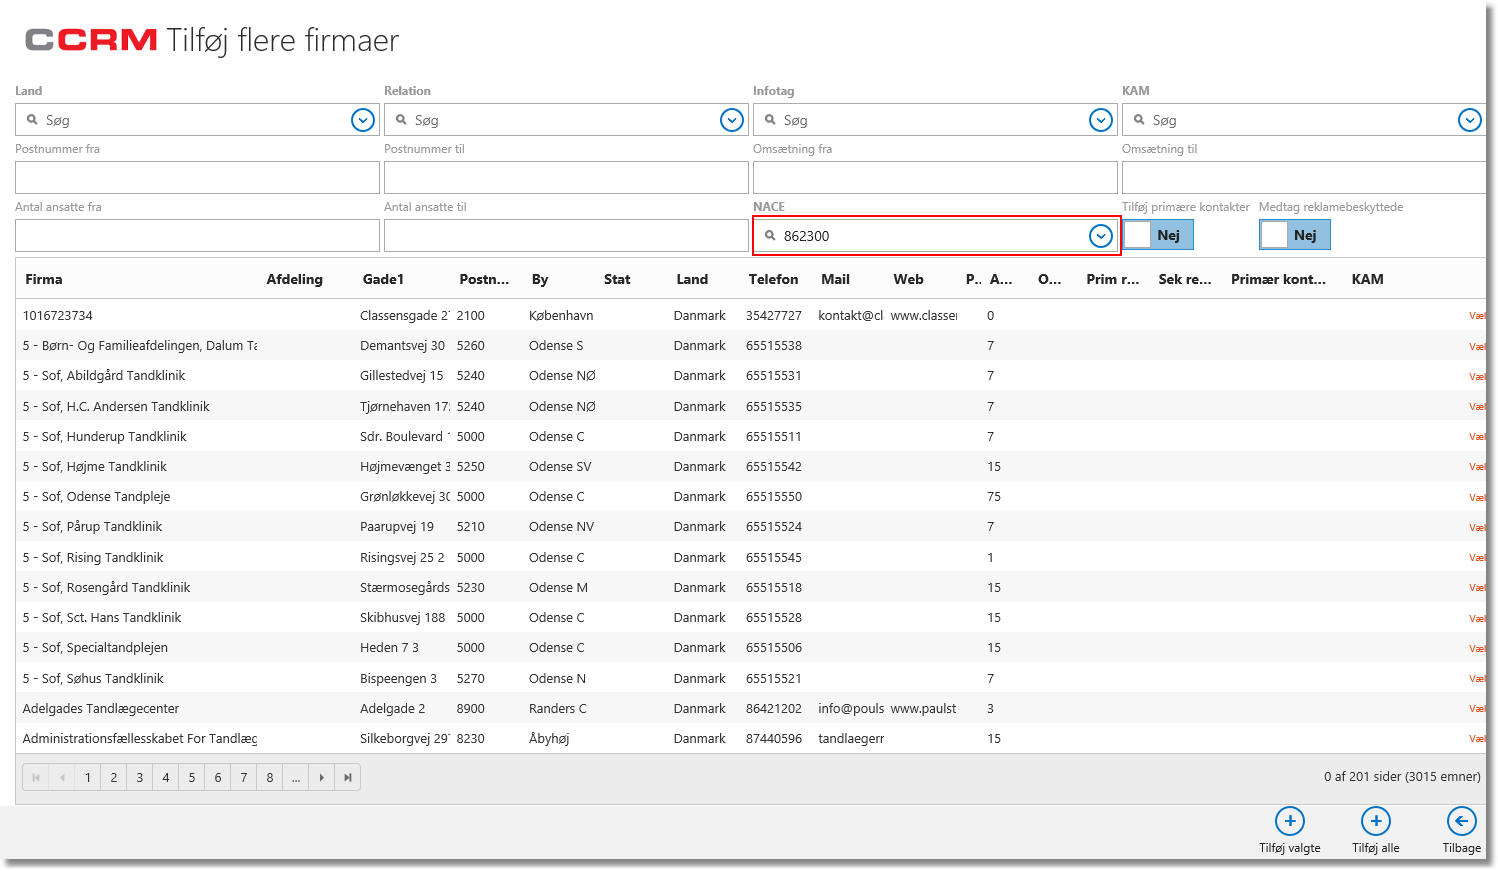1498x871 pixels.
Task: Toggle Medtag reklamebeskyttede switch
Action: pyautogui.click(x=1295, y=235)
